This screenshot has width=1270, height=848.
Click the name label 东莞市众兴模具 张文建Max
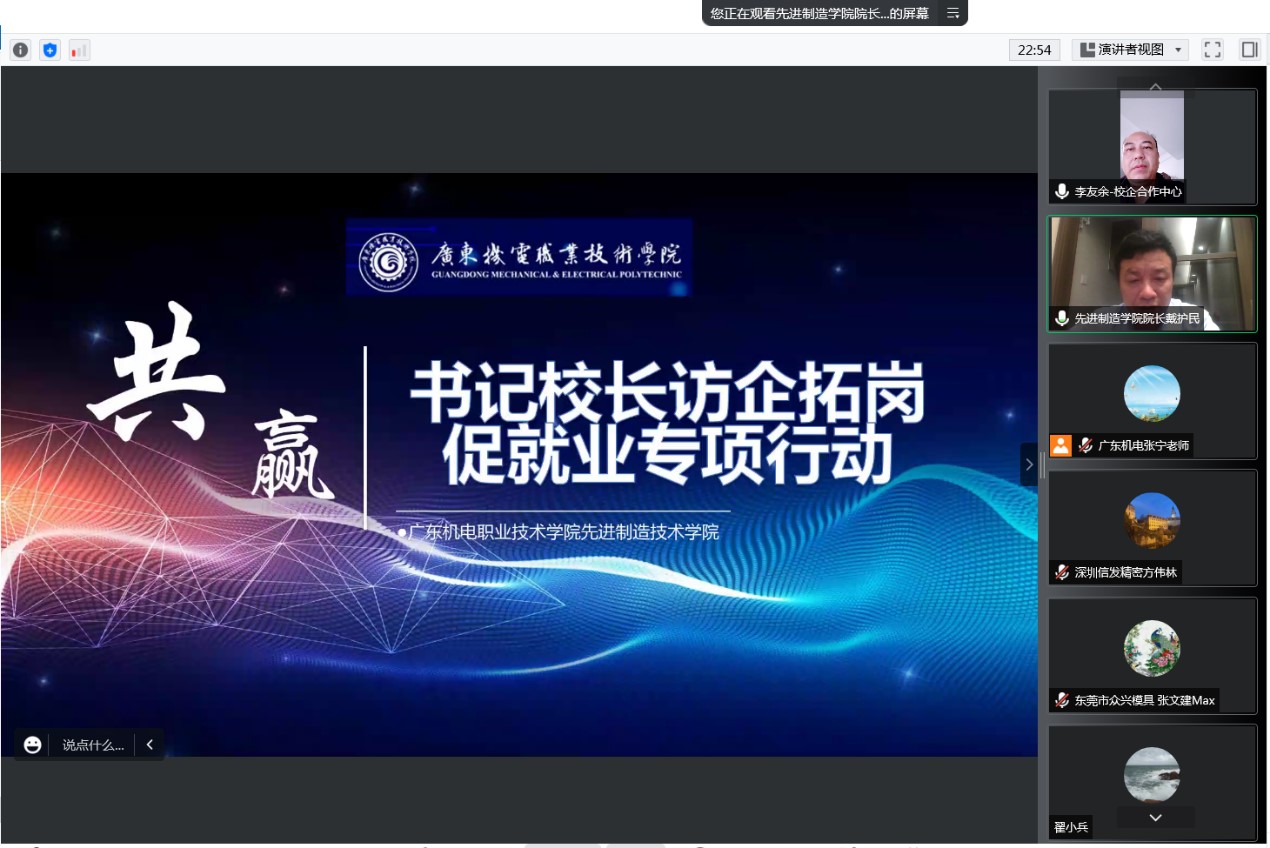(1144, 700)
